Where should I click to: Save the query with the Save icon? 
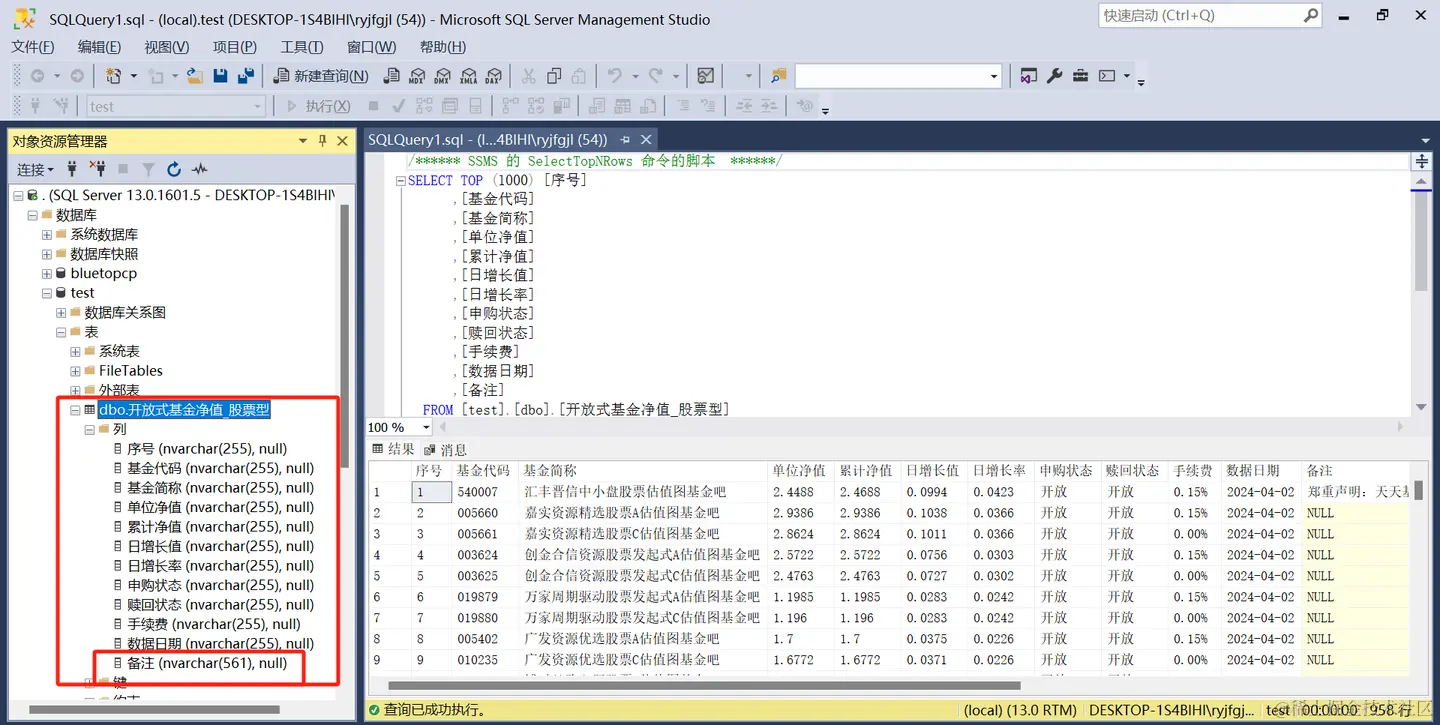click(x=220, y=76)
